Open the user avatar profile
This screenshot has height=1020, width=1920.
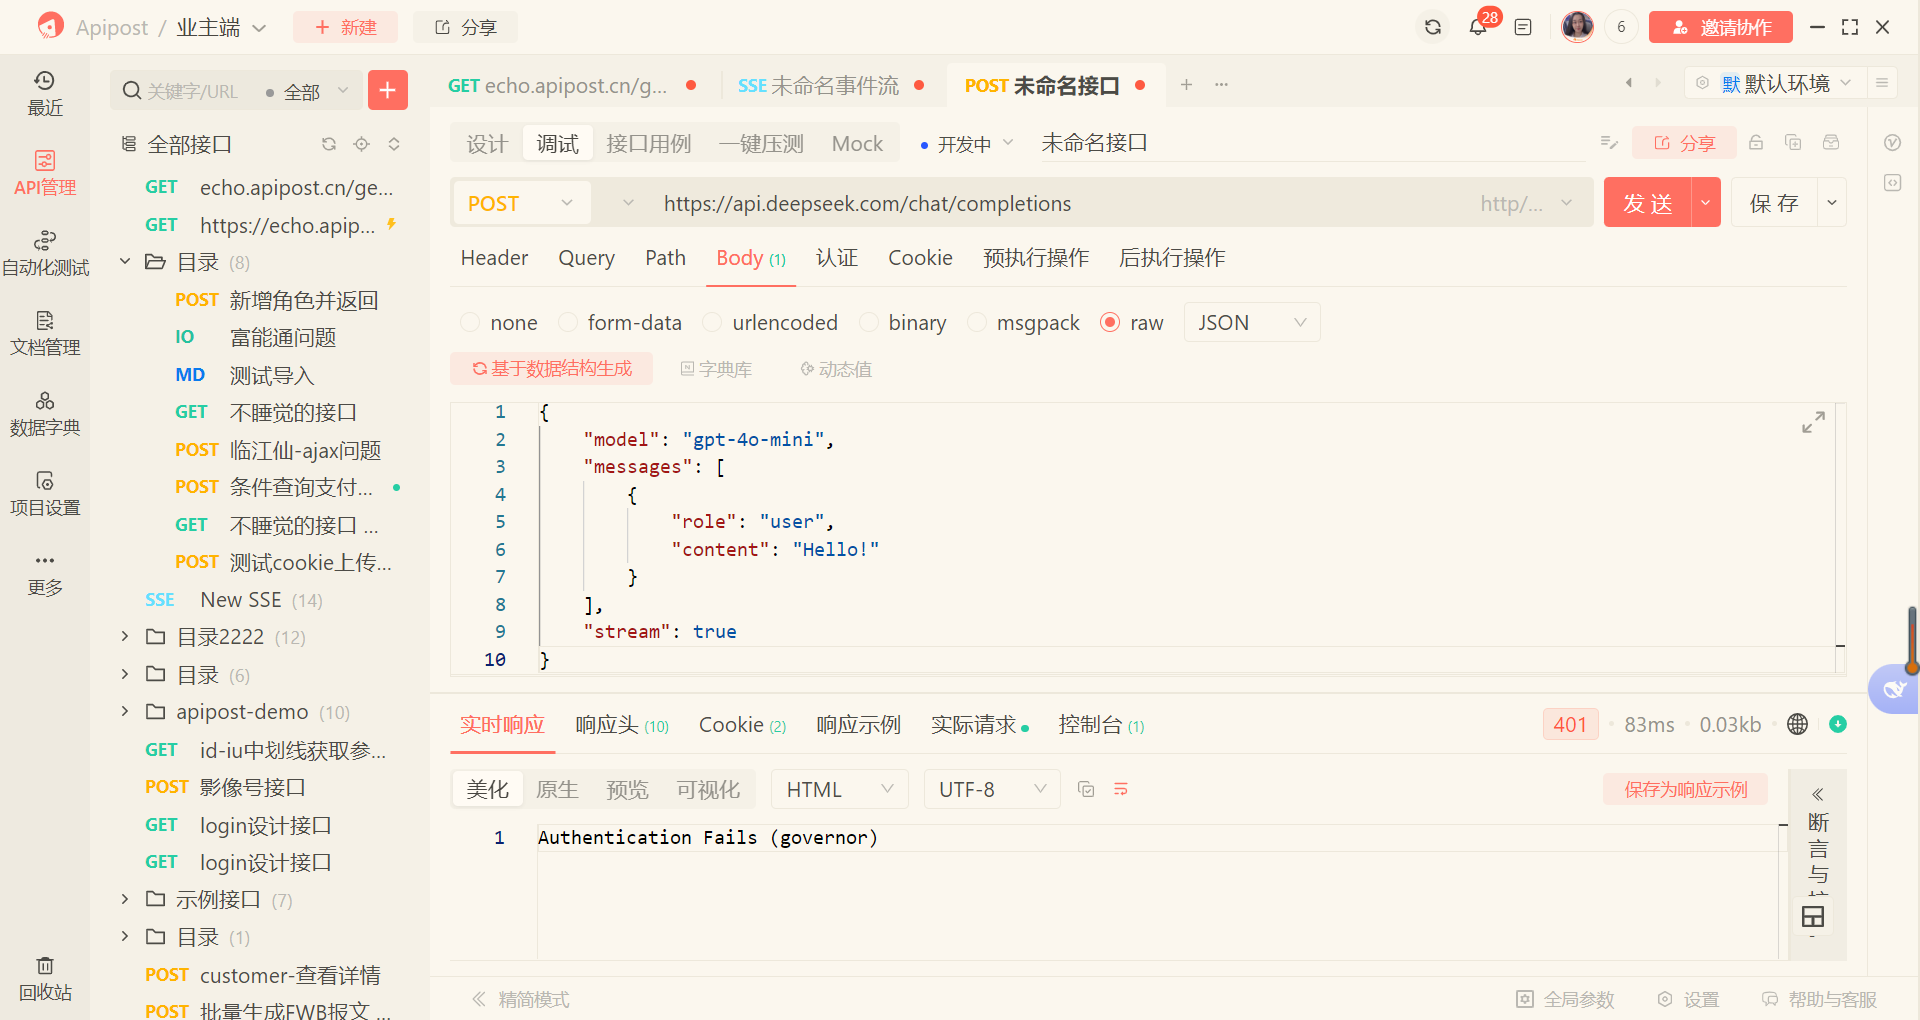tap(1577, 27)
